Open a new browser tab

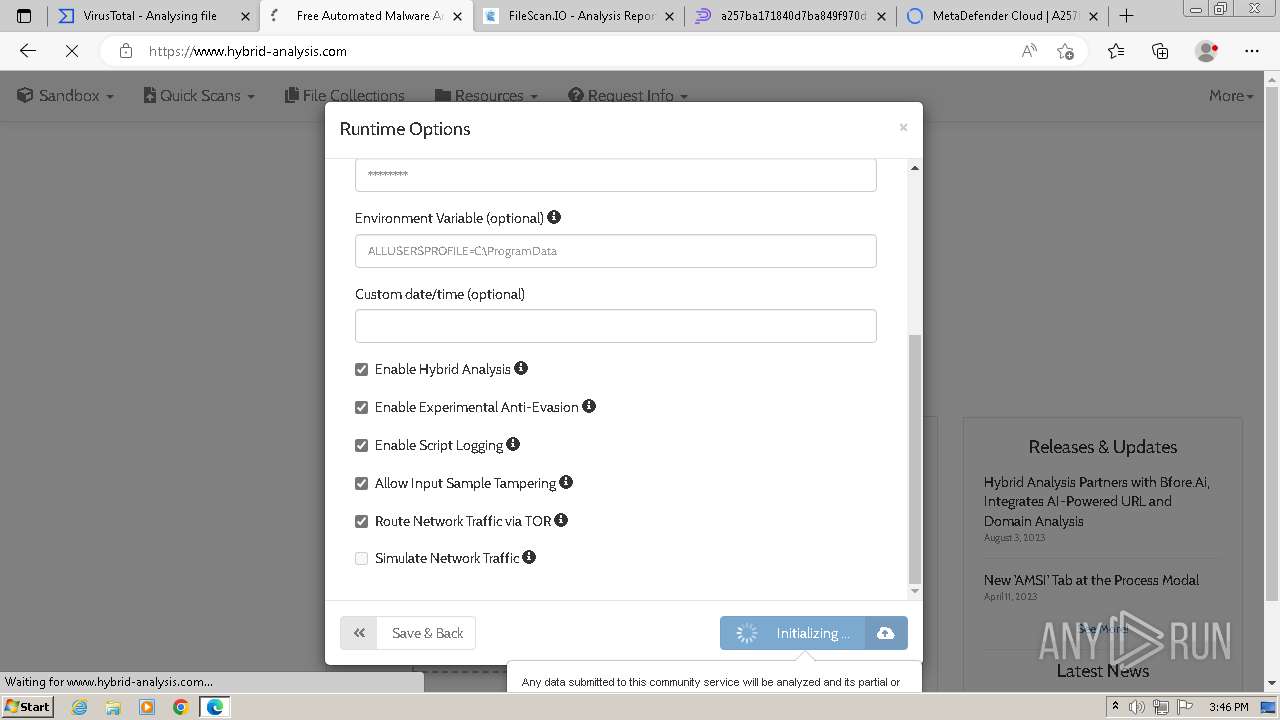[1126, 16]
